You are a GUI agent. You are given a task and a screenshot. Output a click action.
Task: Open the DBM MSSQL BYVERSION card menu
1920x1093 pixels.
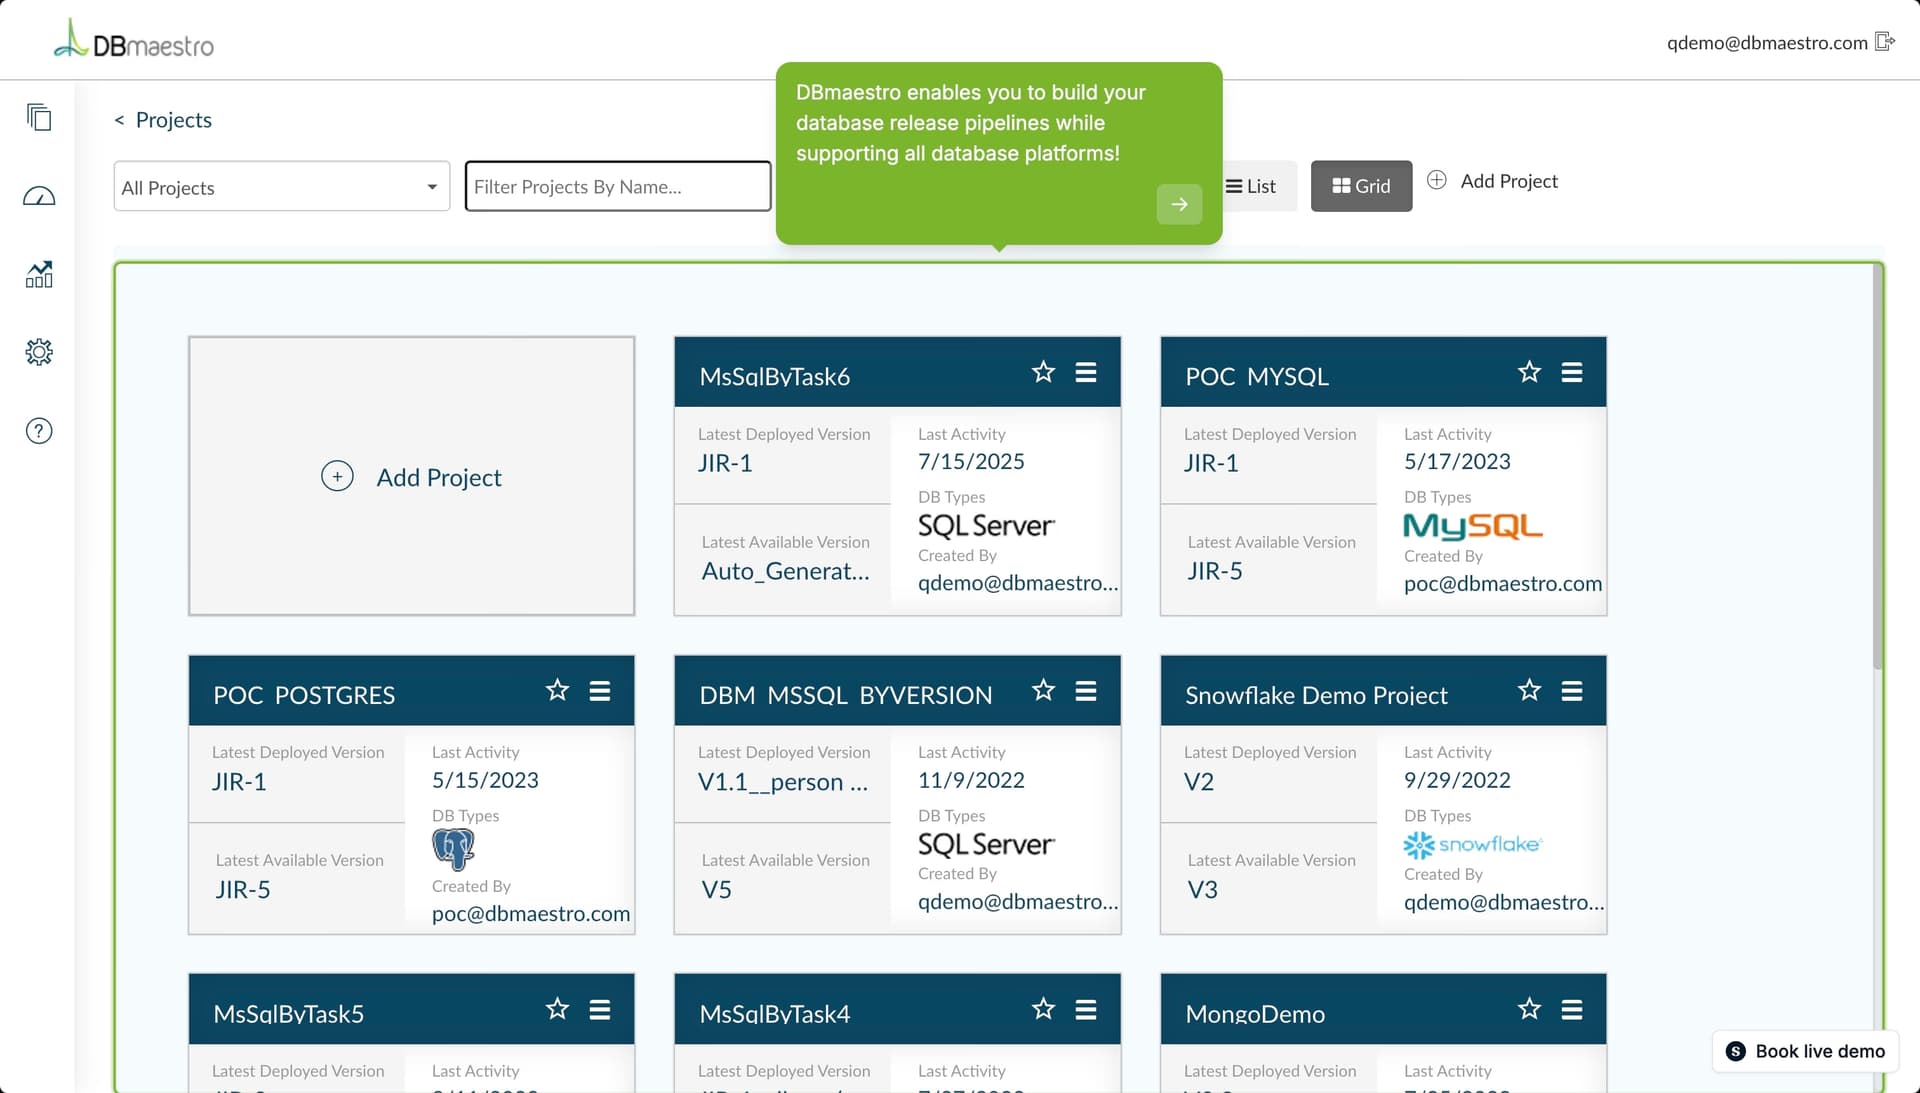coord(1087,690)
